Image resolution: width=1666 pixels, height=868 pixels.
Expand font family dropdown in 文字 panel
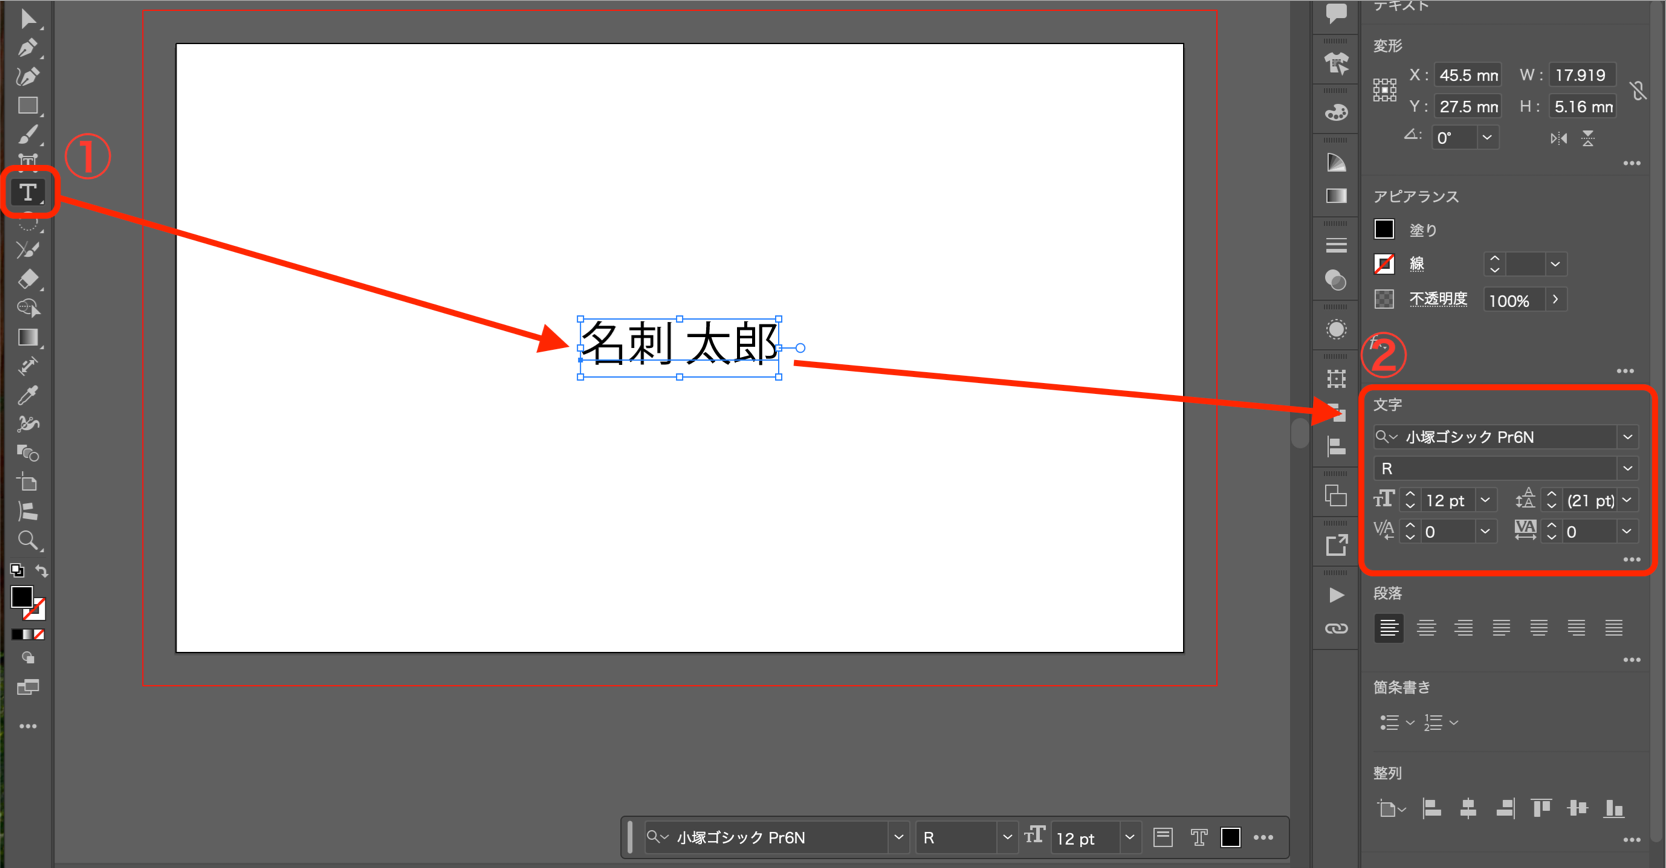tap(1627, 437)
